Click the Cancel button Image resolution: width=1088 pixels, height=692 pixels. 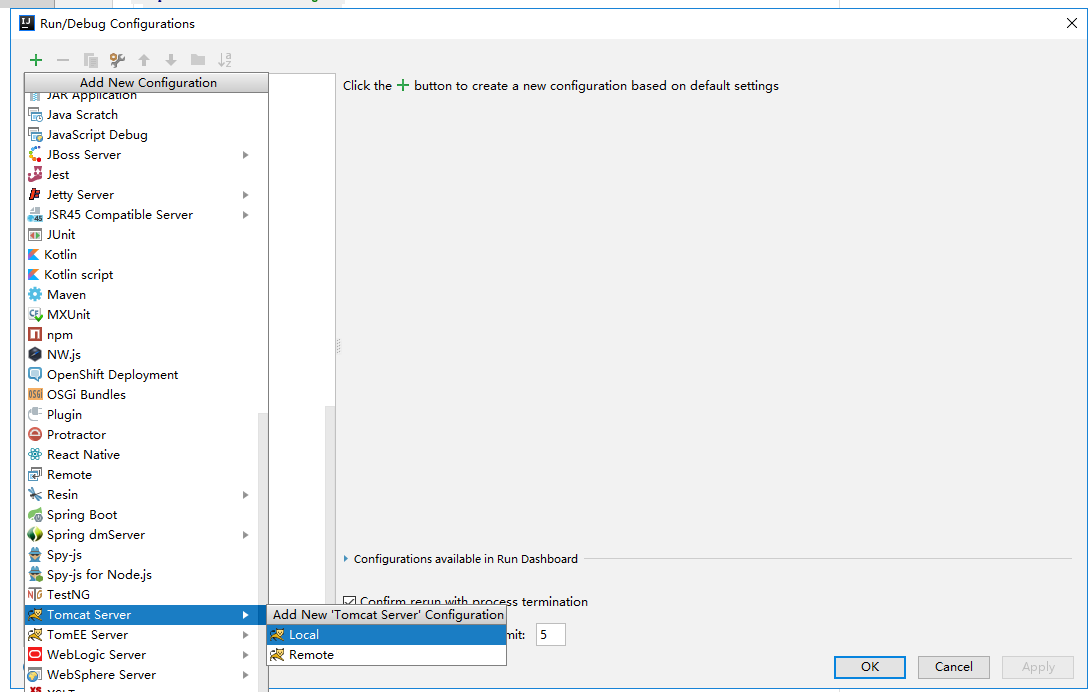point(953,667)
